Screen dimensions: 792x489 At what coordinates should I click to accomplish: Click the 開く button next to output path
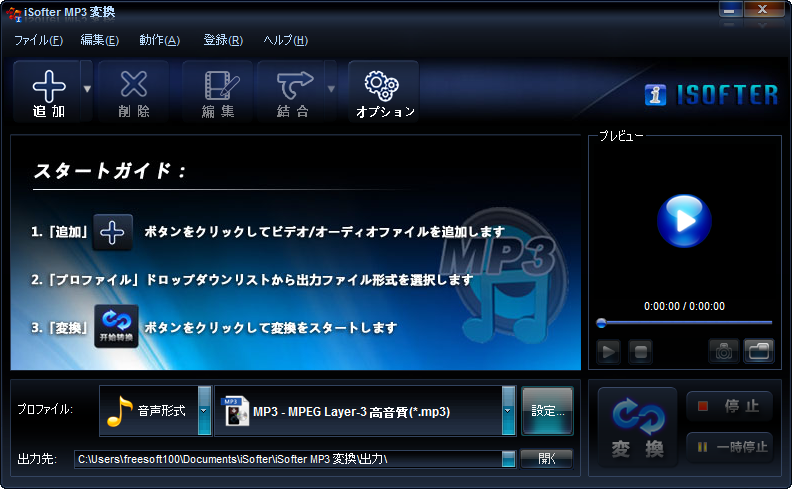pos(547,459)
